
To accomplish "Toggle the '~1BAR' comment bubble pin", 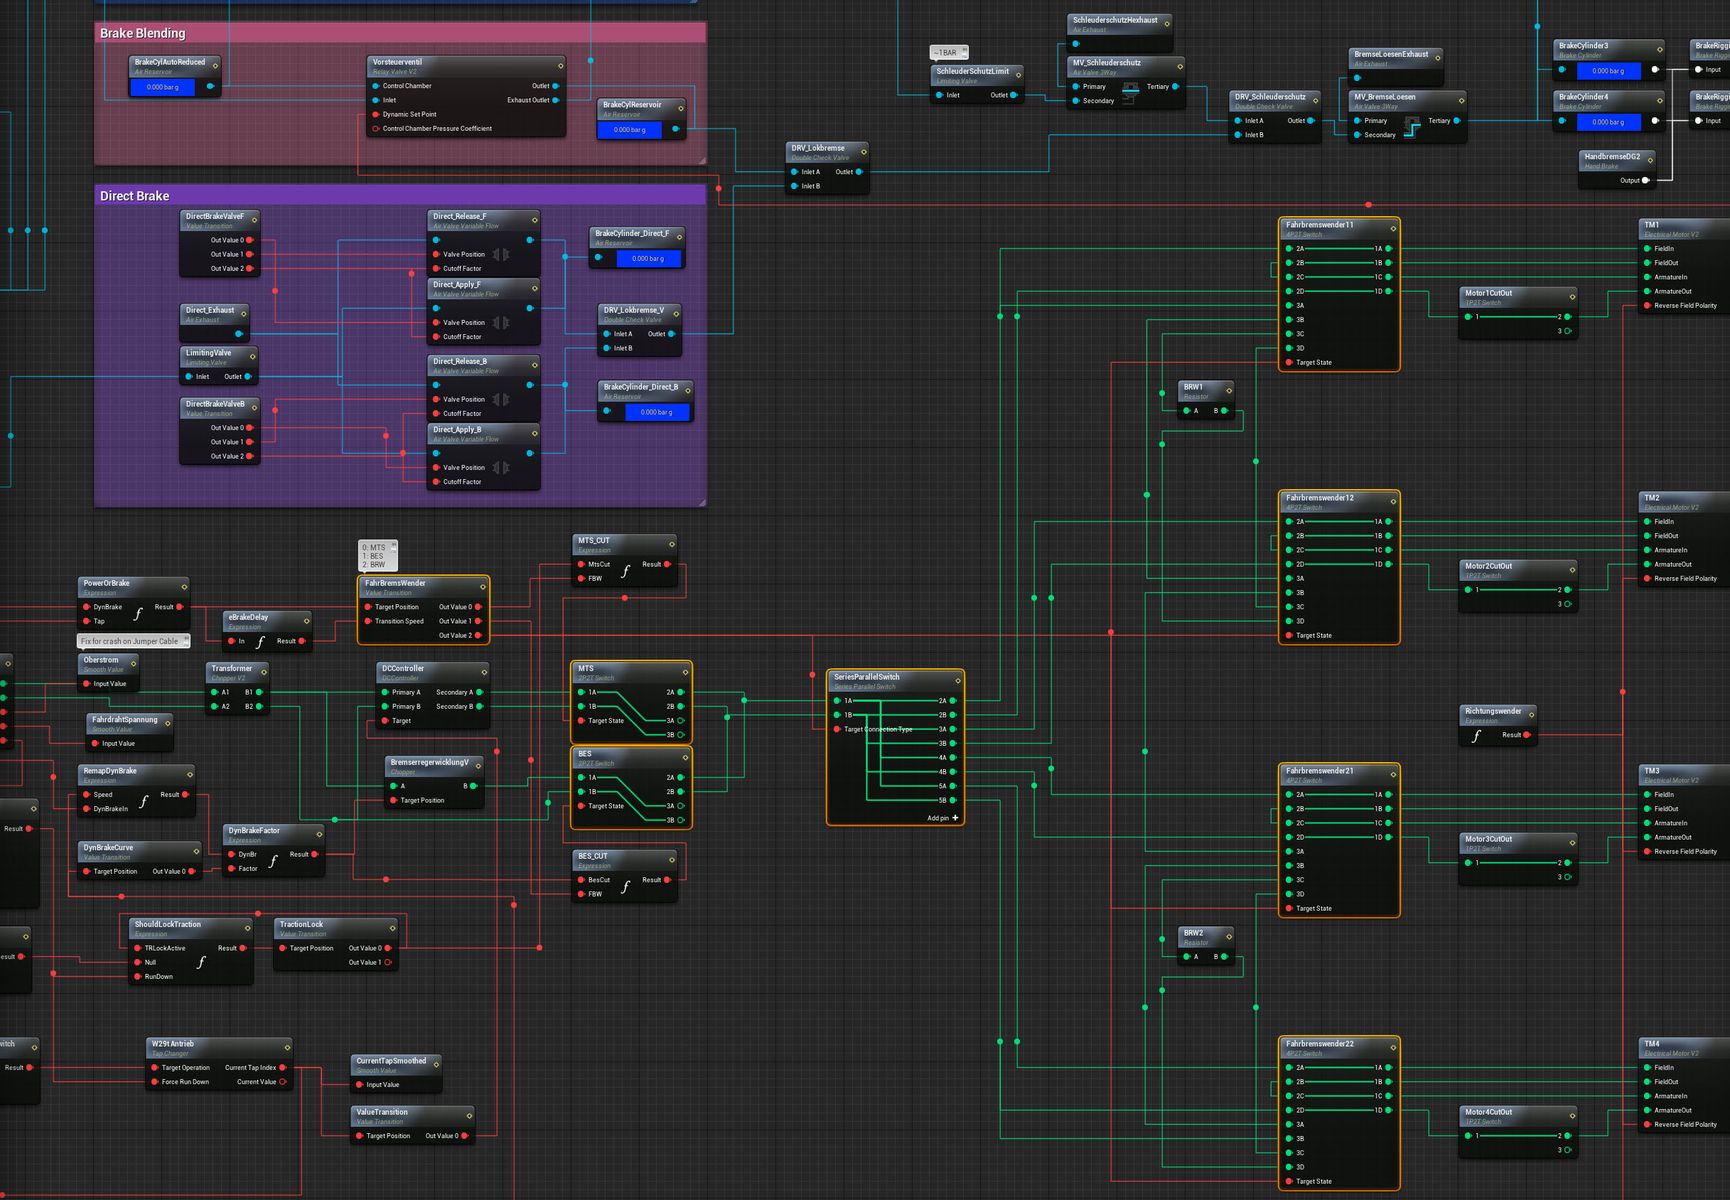I will (964, 50).
